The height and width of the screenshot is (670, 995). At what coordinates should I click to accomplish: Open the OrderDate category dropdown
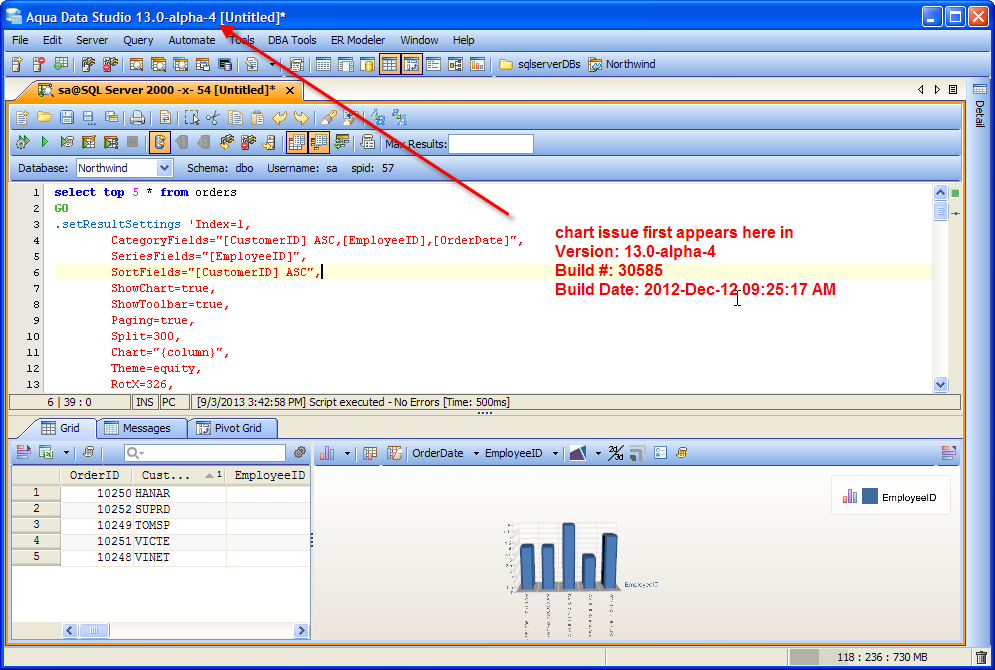(445, 453)
